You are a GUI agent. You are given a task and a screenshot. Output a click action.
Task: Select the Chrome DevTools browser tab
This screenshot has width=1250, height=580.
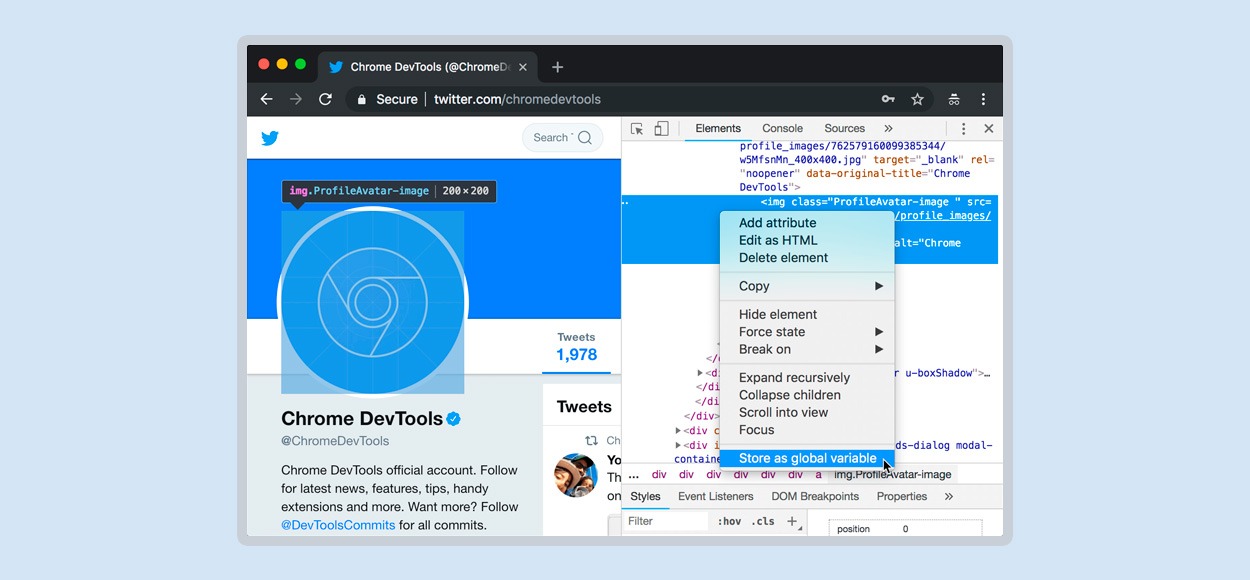(x=429, y=67)
